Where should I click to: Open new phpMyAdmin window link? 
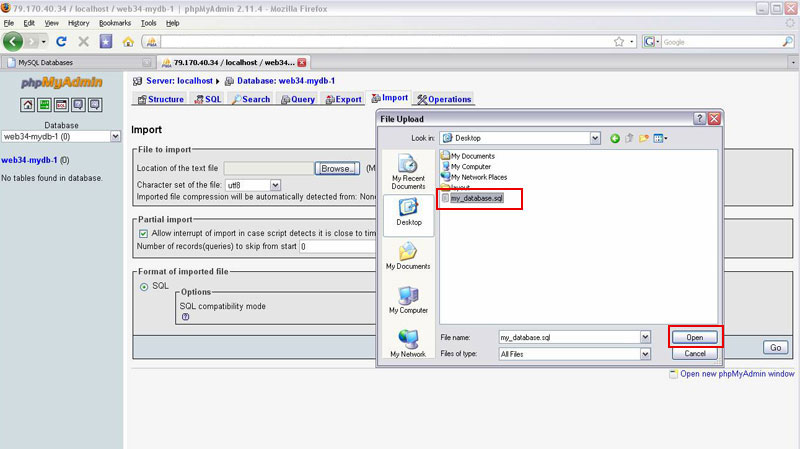737,374
